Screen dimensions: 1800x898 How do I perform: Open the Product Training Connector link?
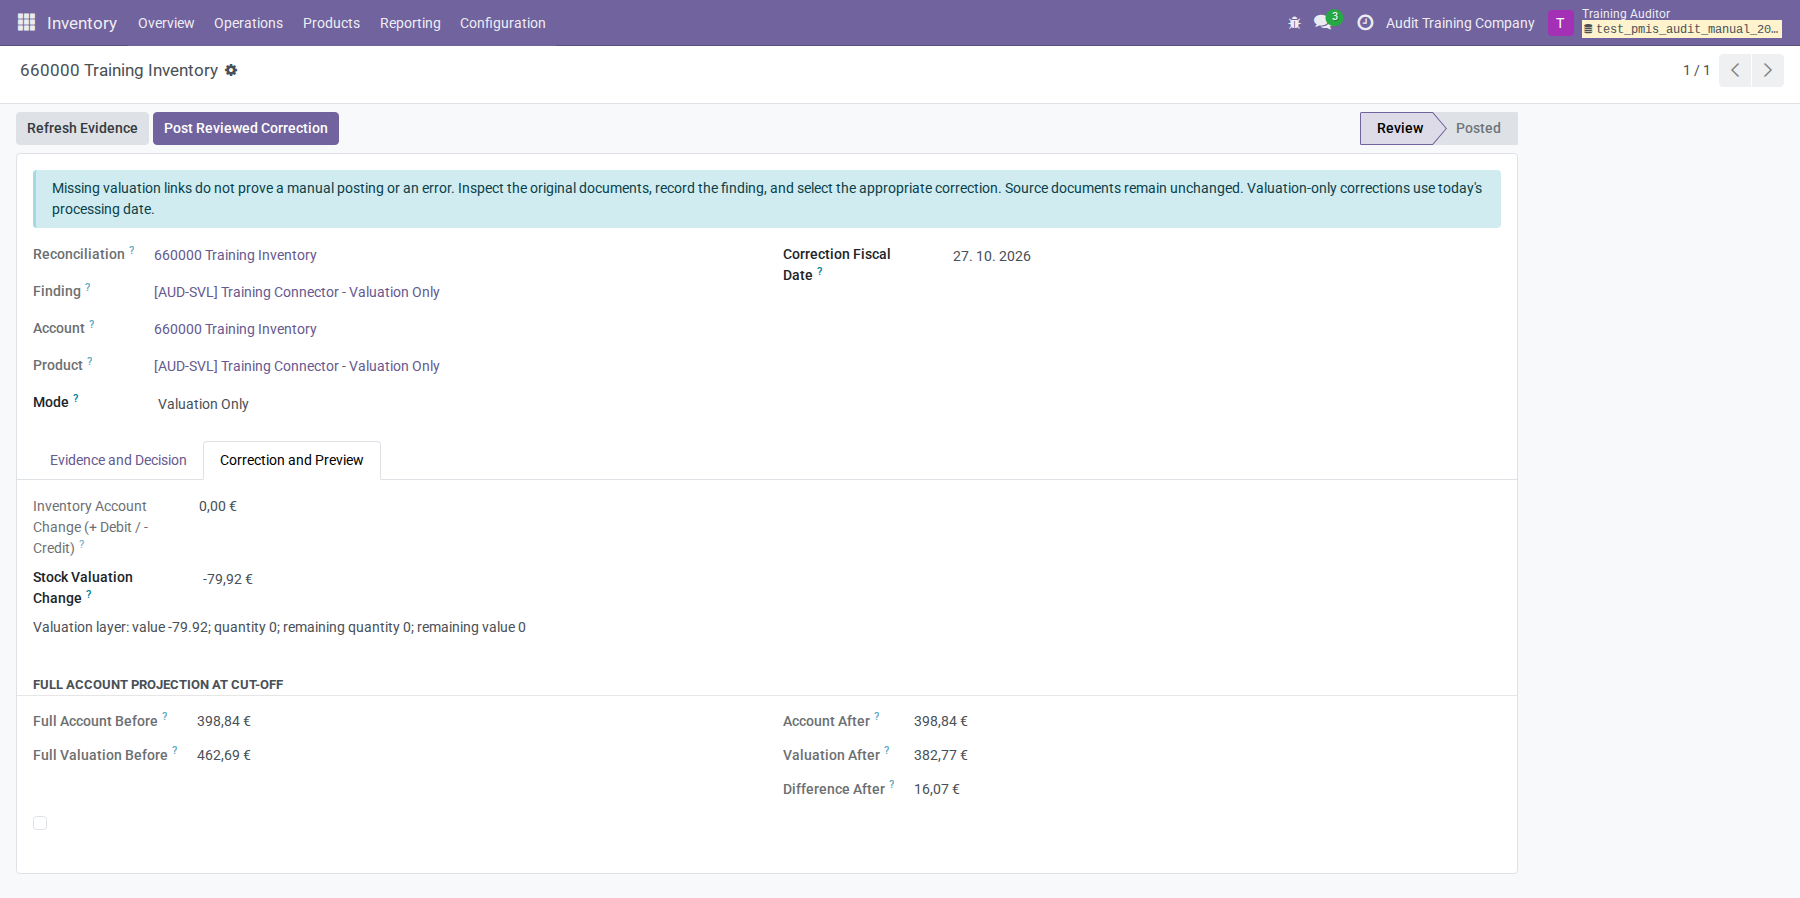[x=297, y=366]
